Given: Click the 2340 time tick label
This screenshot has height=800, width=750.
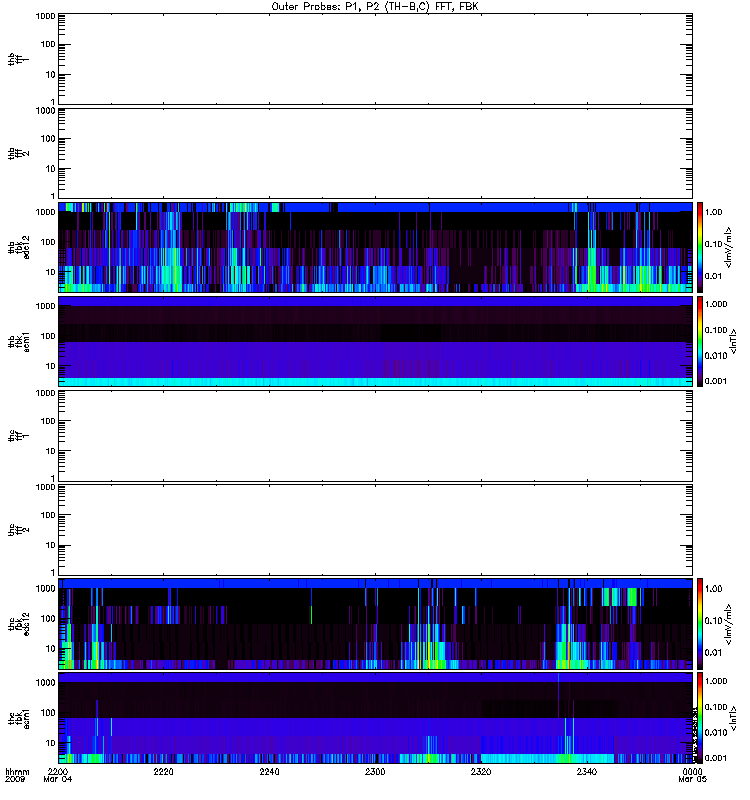Looking at the screenshot, I should click(x=587, y=771).
